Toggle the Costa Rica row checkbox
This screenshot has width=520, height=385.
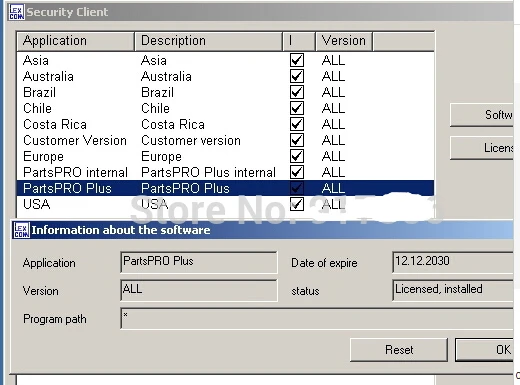click(297, 124)
